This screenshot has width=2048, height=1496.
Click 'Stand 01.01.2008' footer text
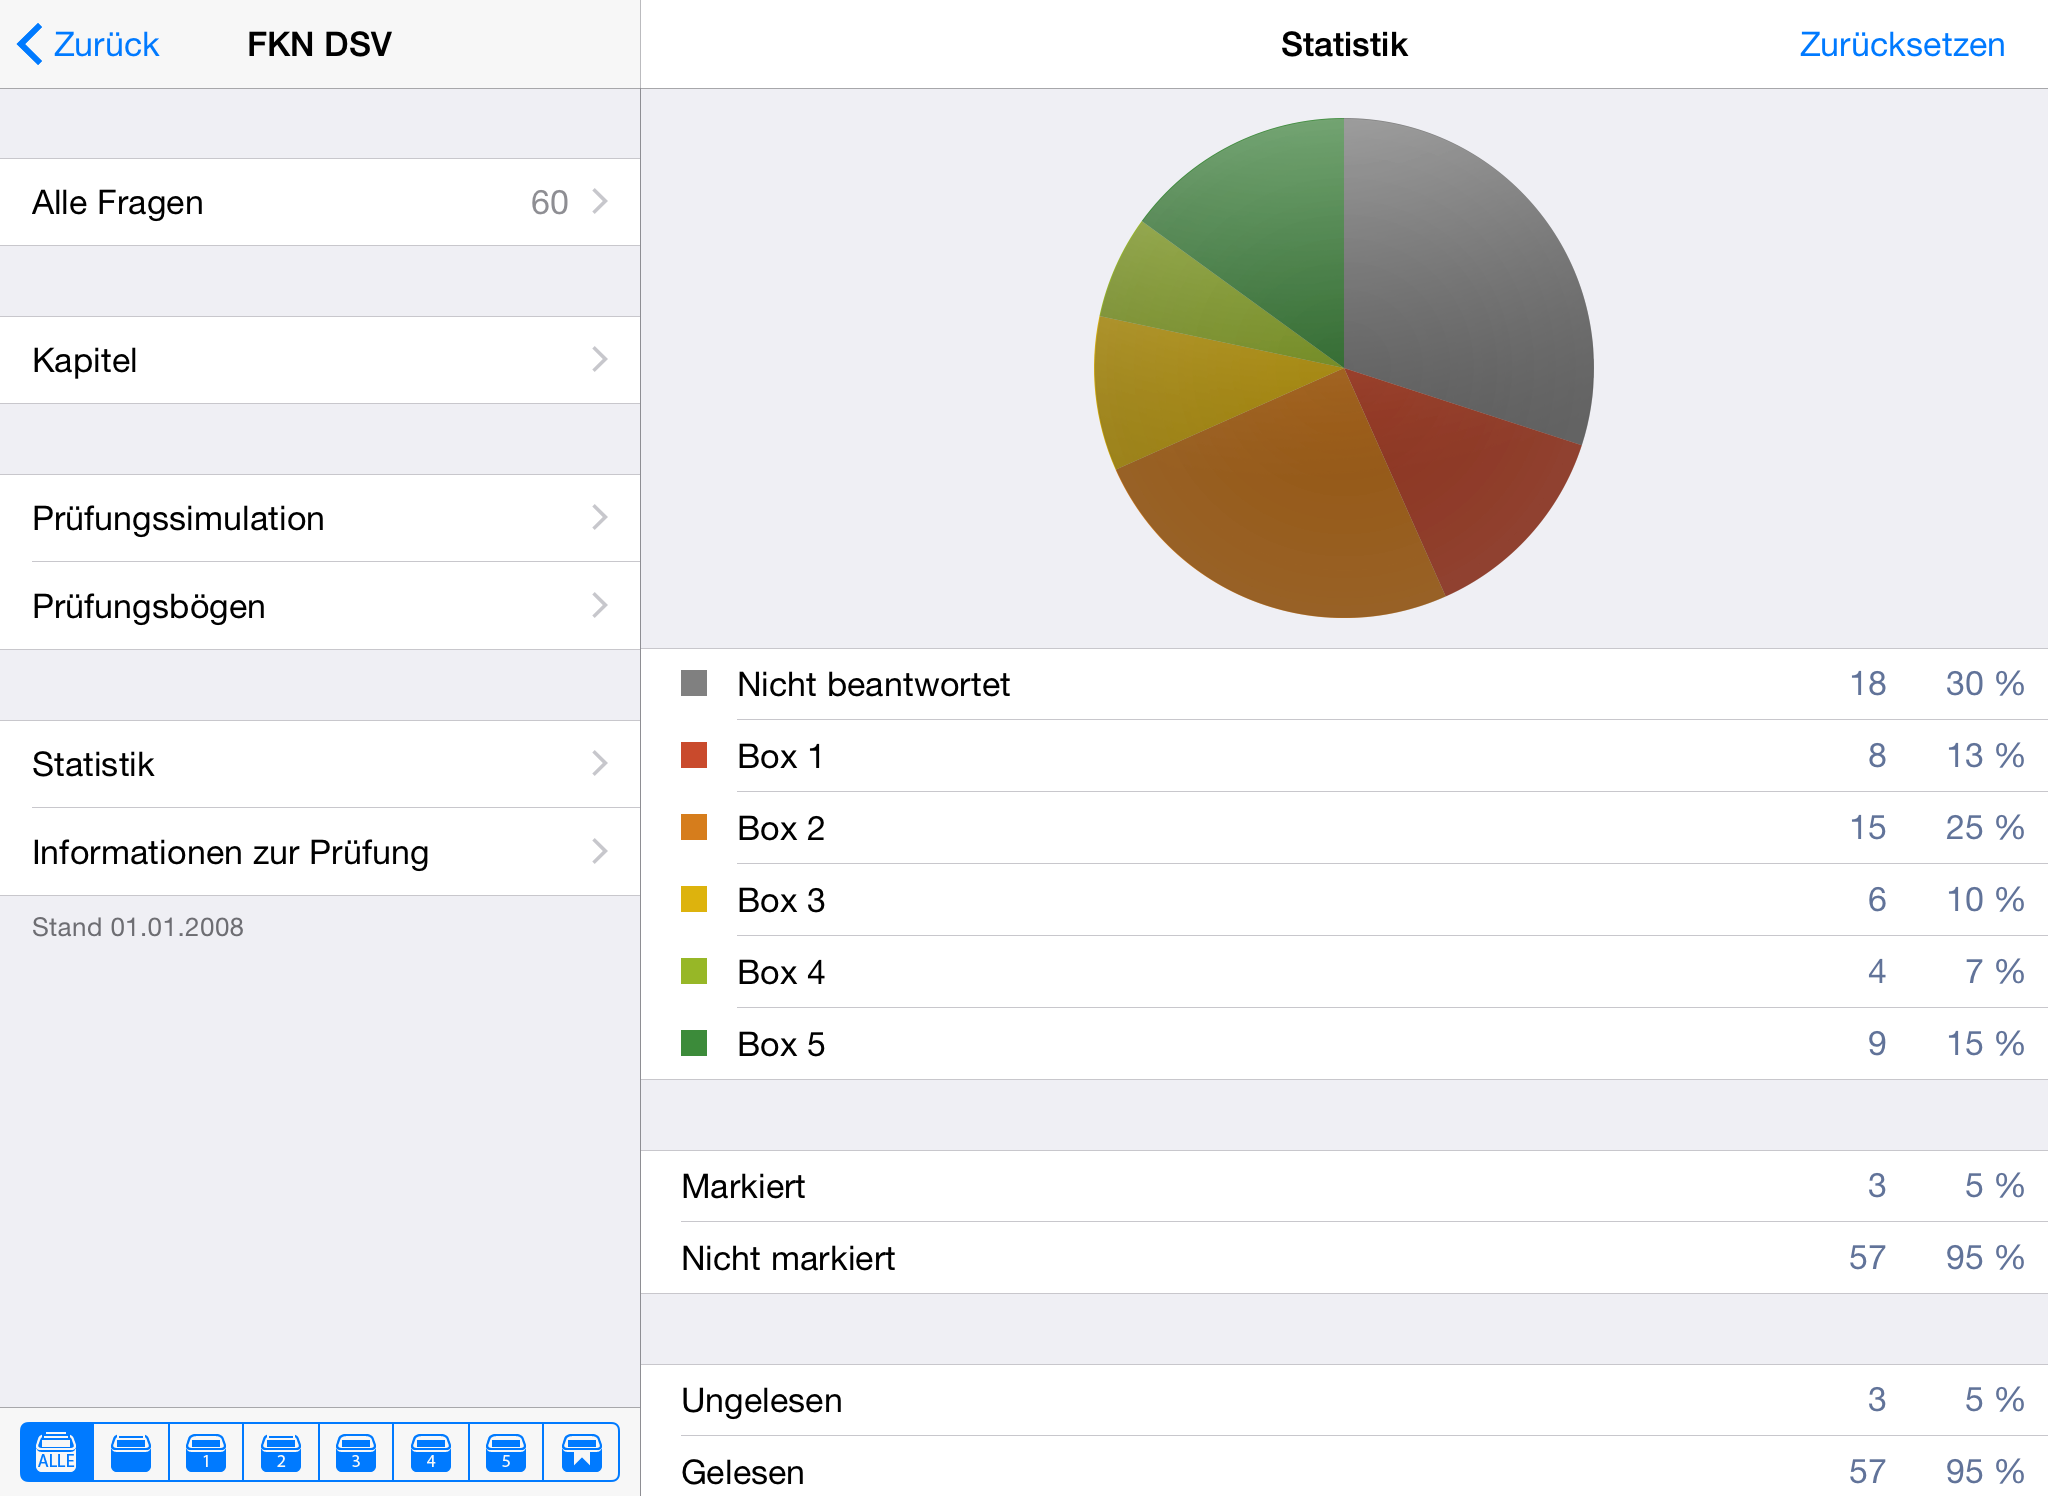click(x=138, y=927)
